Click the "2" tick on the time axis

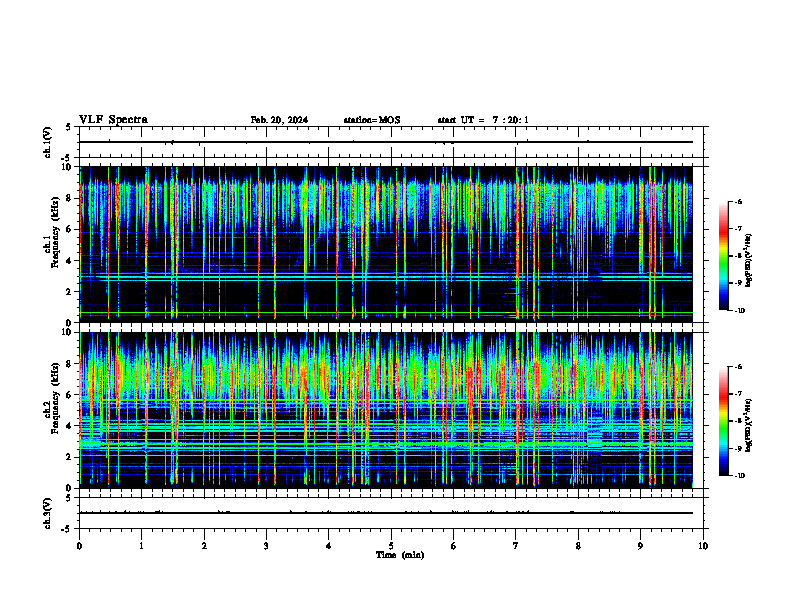[204, 546]
